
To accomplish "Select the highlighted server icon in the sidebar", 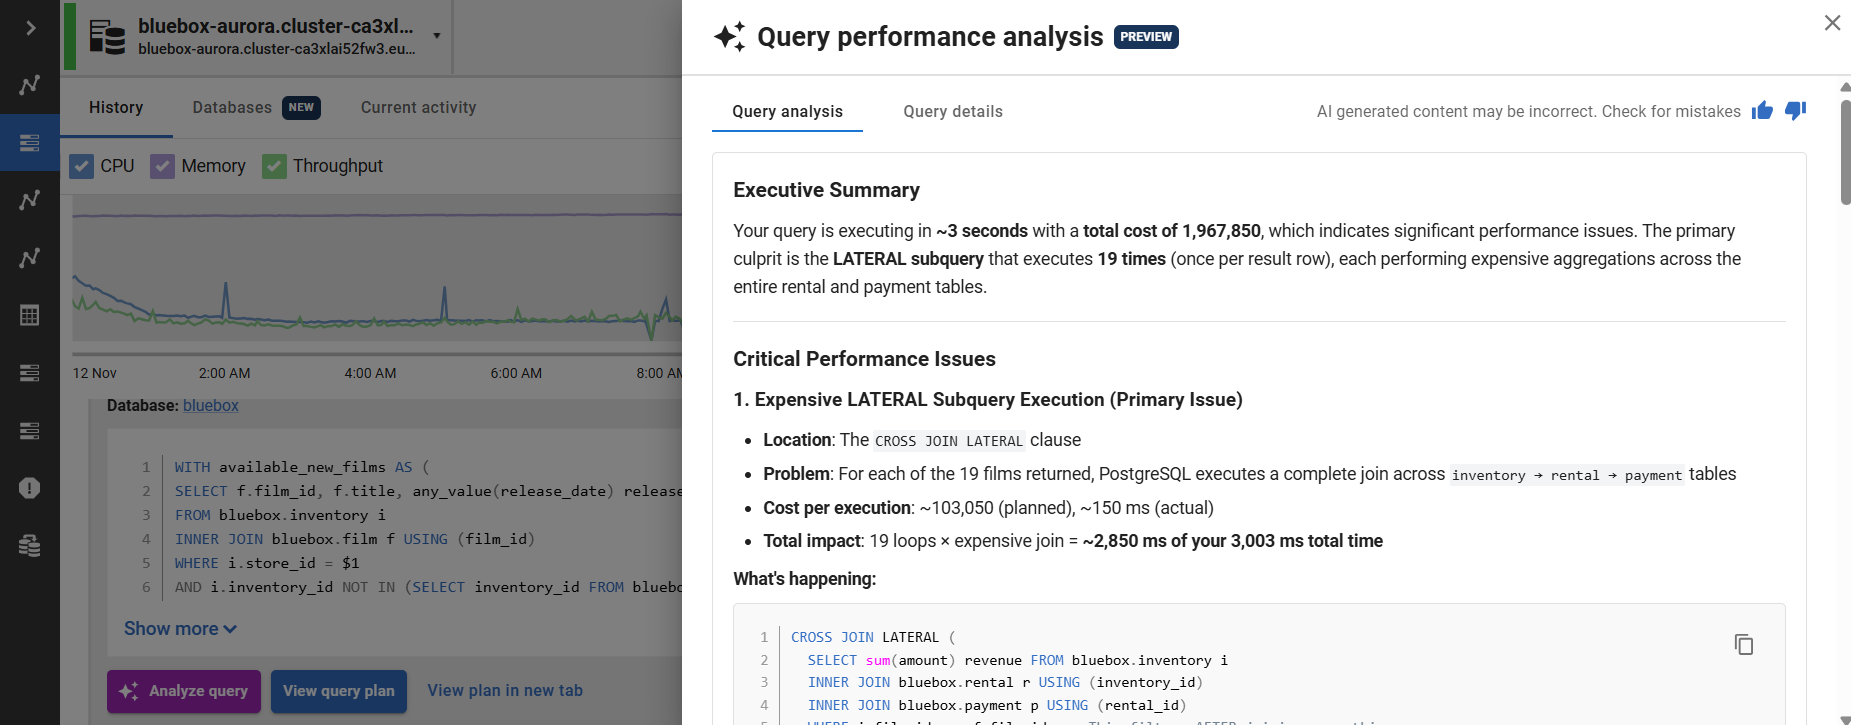I will click(x=30, y=143).
